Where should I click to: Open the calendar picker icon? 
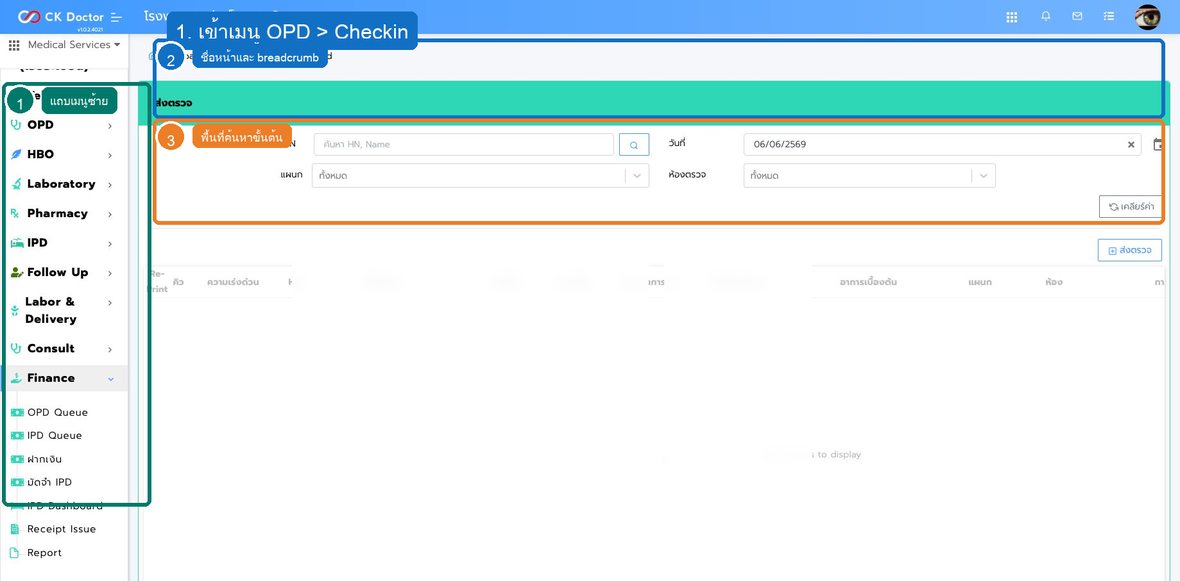[1158, 144]
